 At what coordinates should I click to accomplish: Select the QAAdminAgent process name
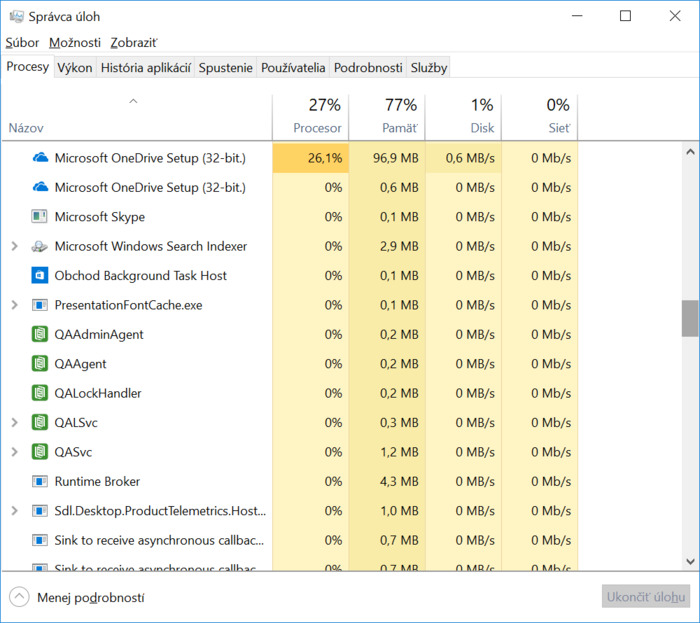click(x=99, y=335)
